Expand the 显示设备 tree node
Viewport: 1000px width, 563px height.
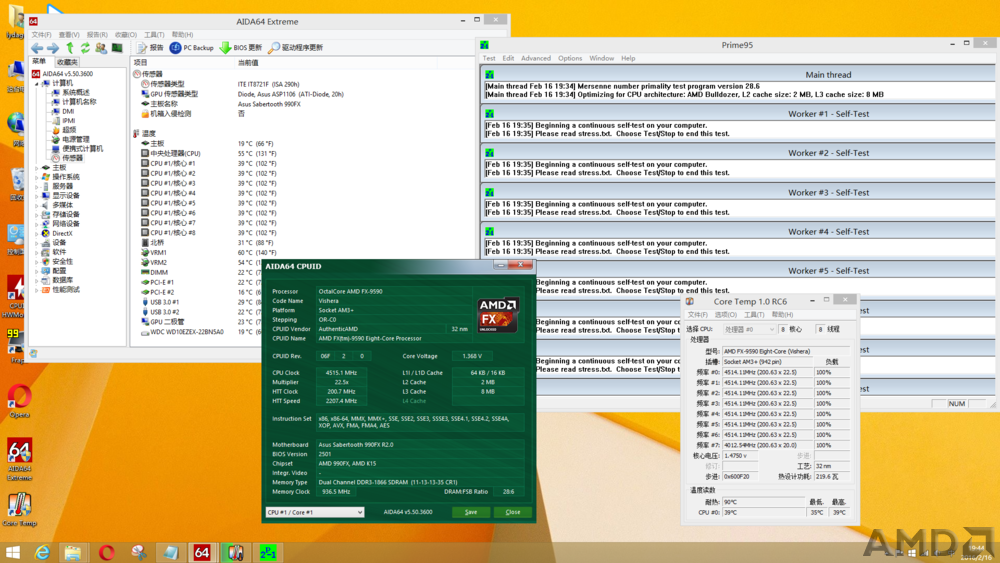click(36, 196)
